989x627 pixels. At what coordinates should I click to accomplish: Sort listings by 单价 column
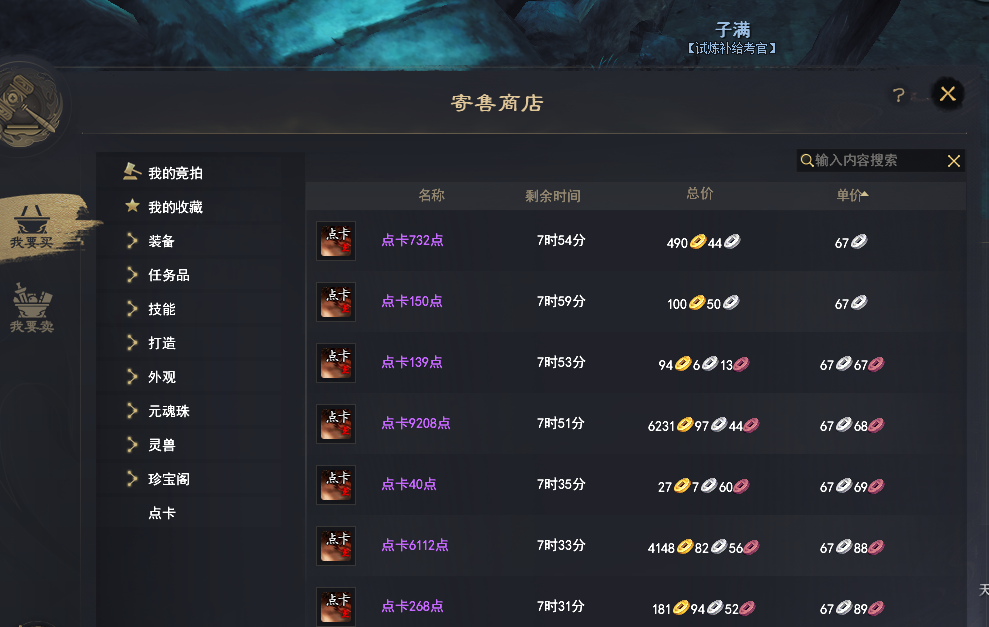(x=852, y=196)
